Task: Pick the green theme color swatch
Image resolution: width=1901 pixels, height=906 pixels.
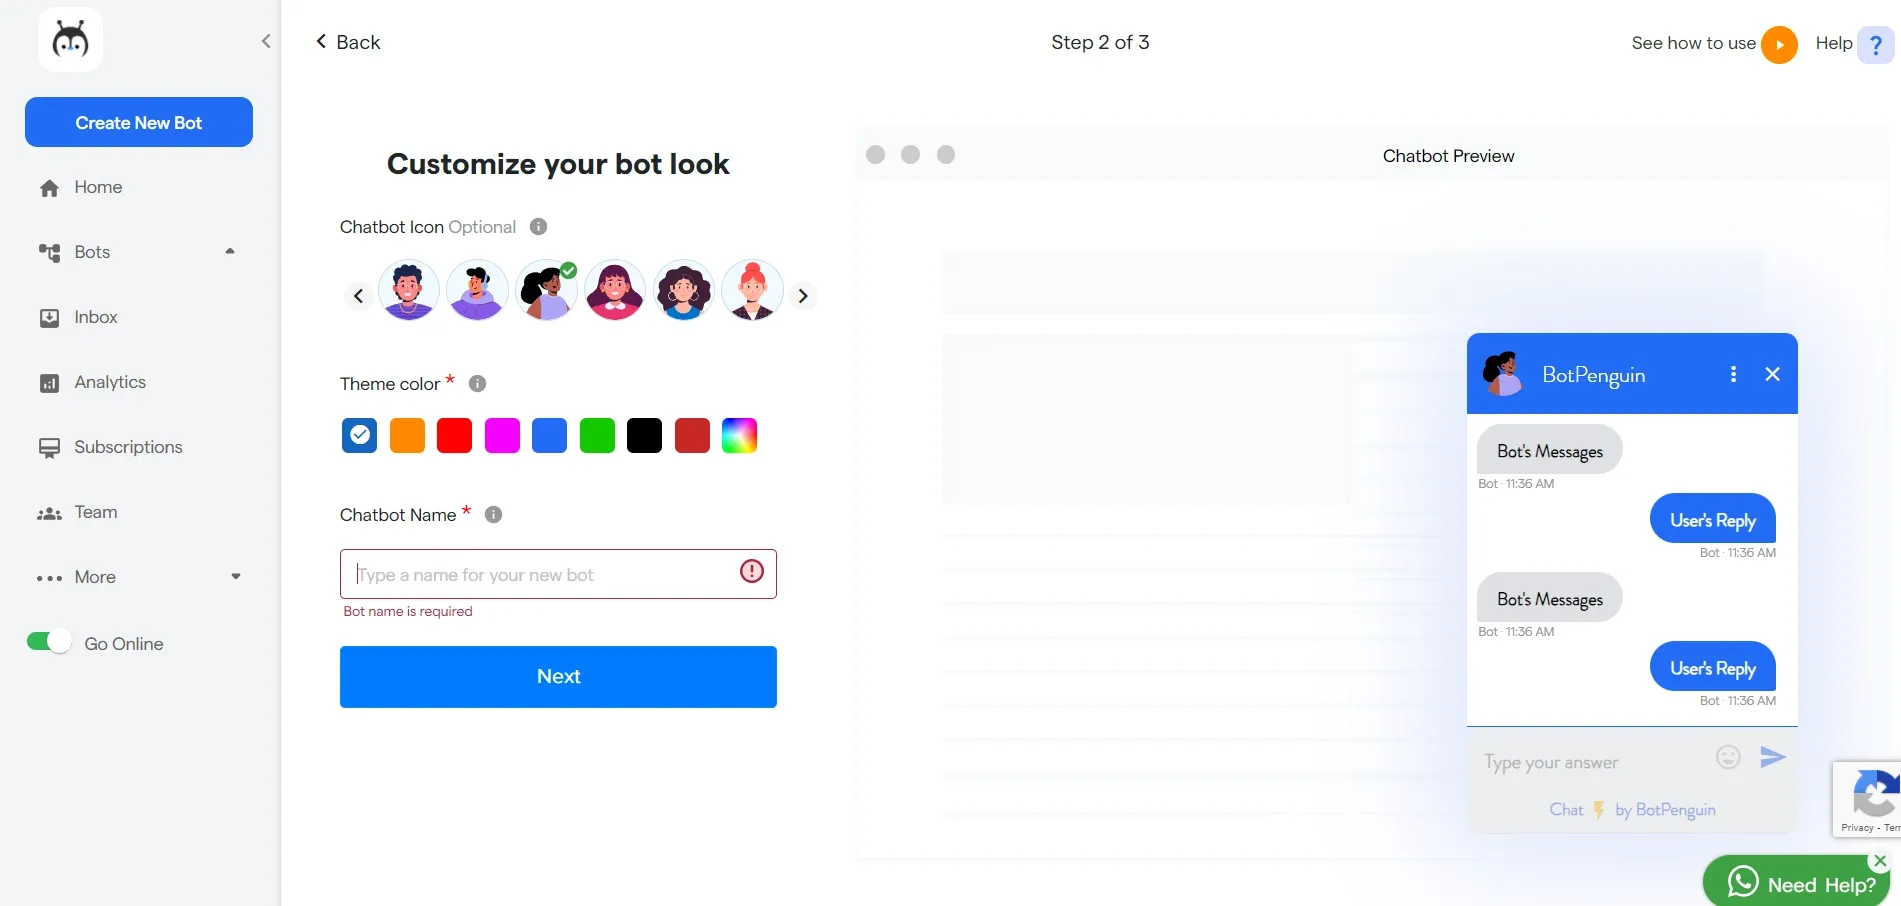Action: tap(597, 435)
